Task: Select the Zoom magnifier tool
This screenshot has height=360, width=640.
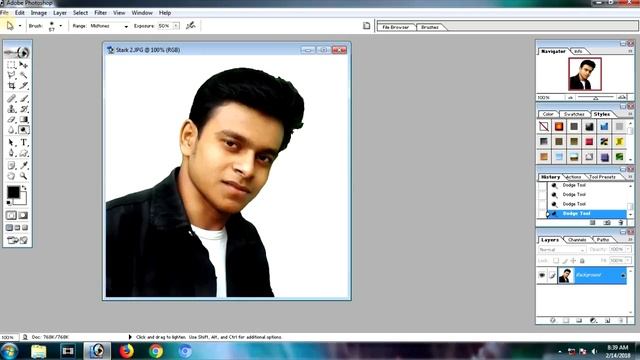Action: click(x=24, y=176)
